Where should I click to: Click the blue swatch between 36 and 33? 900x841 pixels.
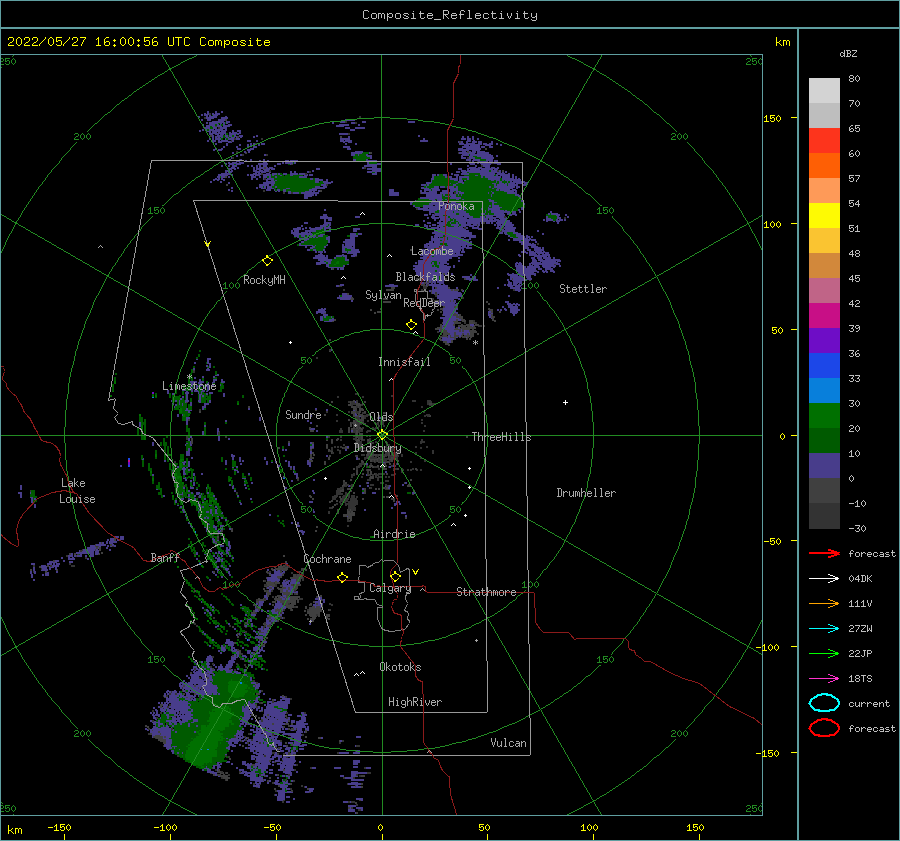824,365
